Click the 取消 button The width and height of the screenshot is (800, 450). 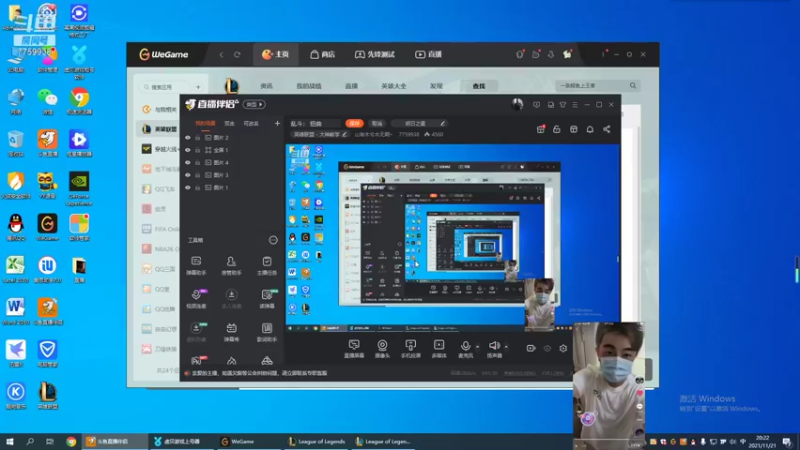377,123
